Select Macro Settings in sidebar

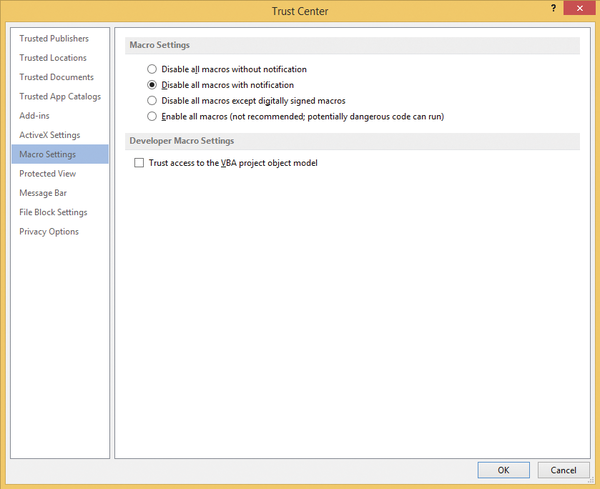point(60,154)
